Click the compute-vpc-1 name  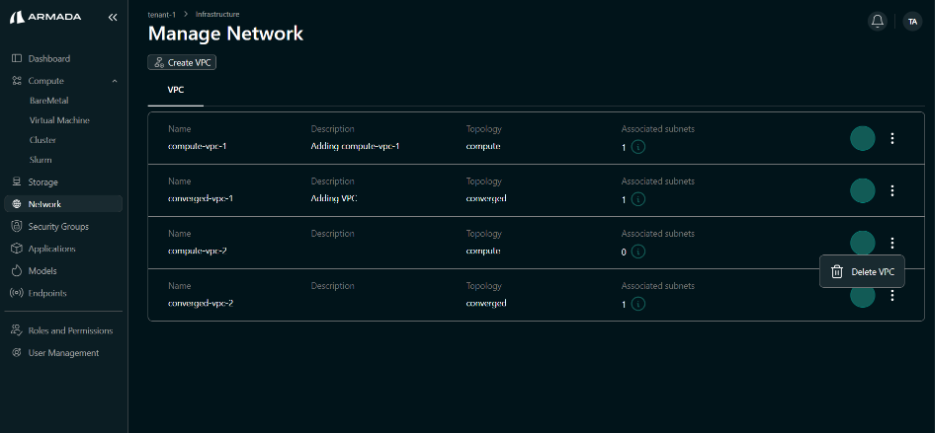[197, 146]
